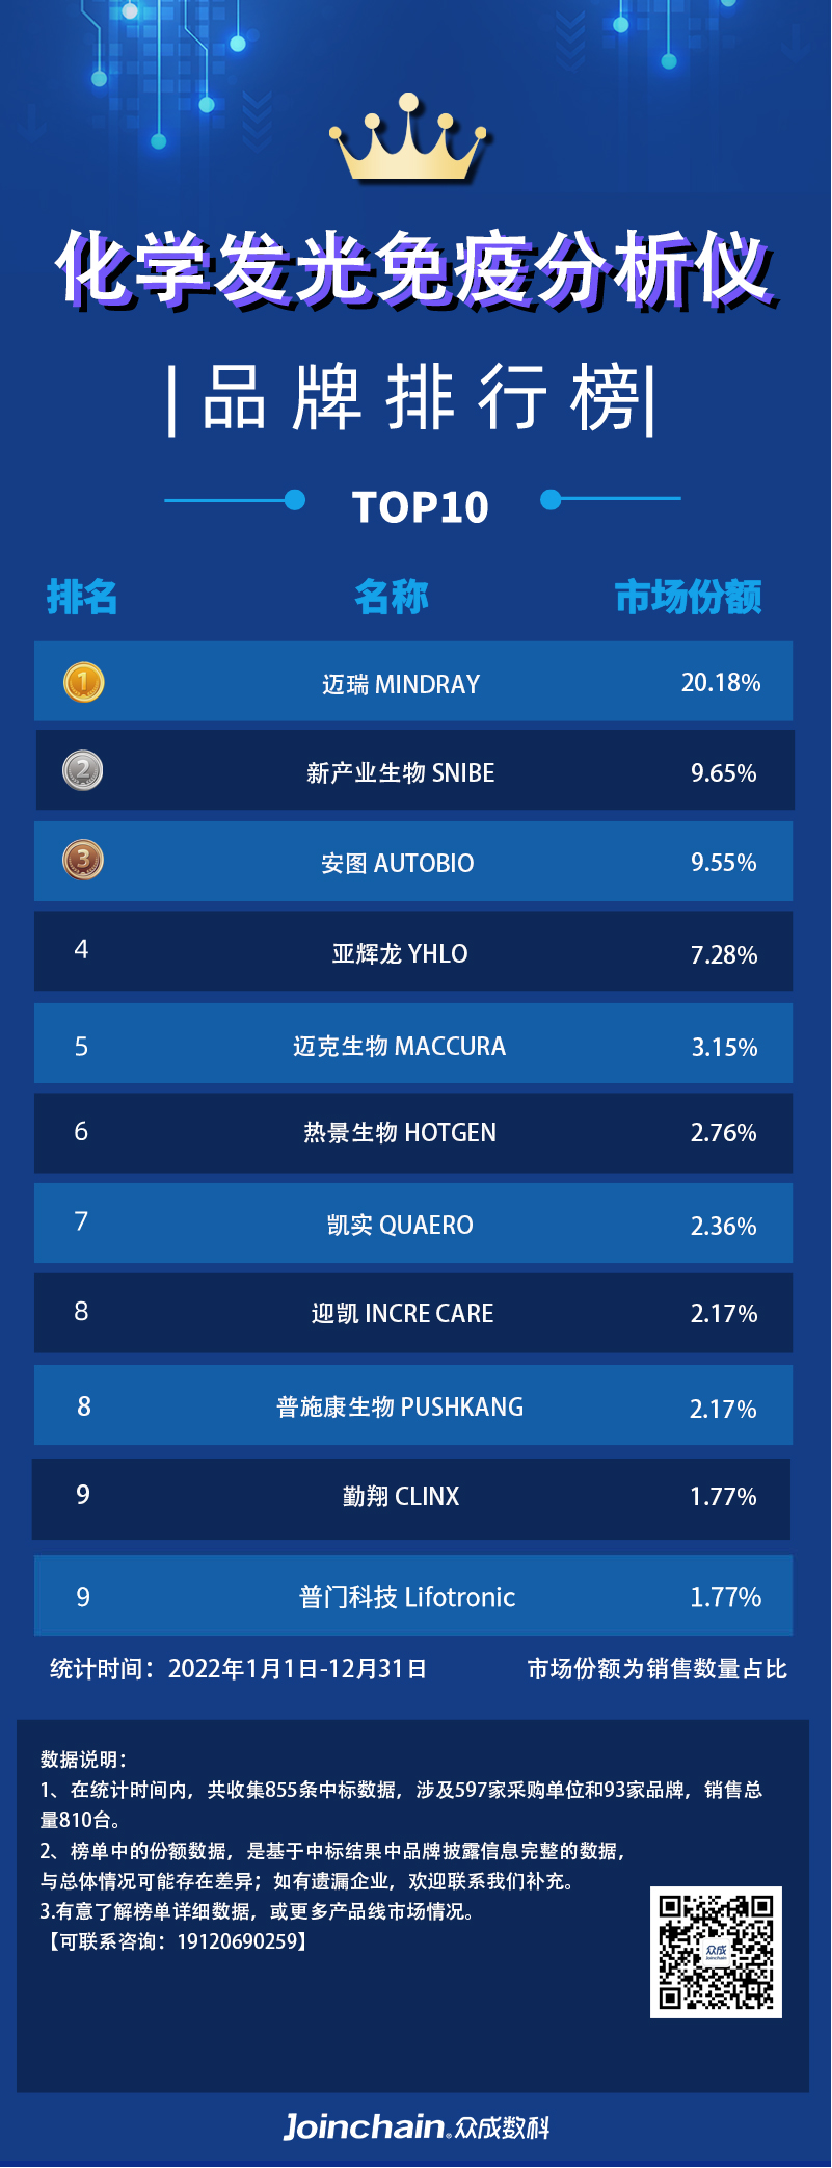Click the 名称 column header
Screen dimensions: 832x2168
(391, 597)
